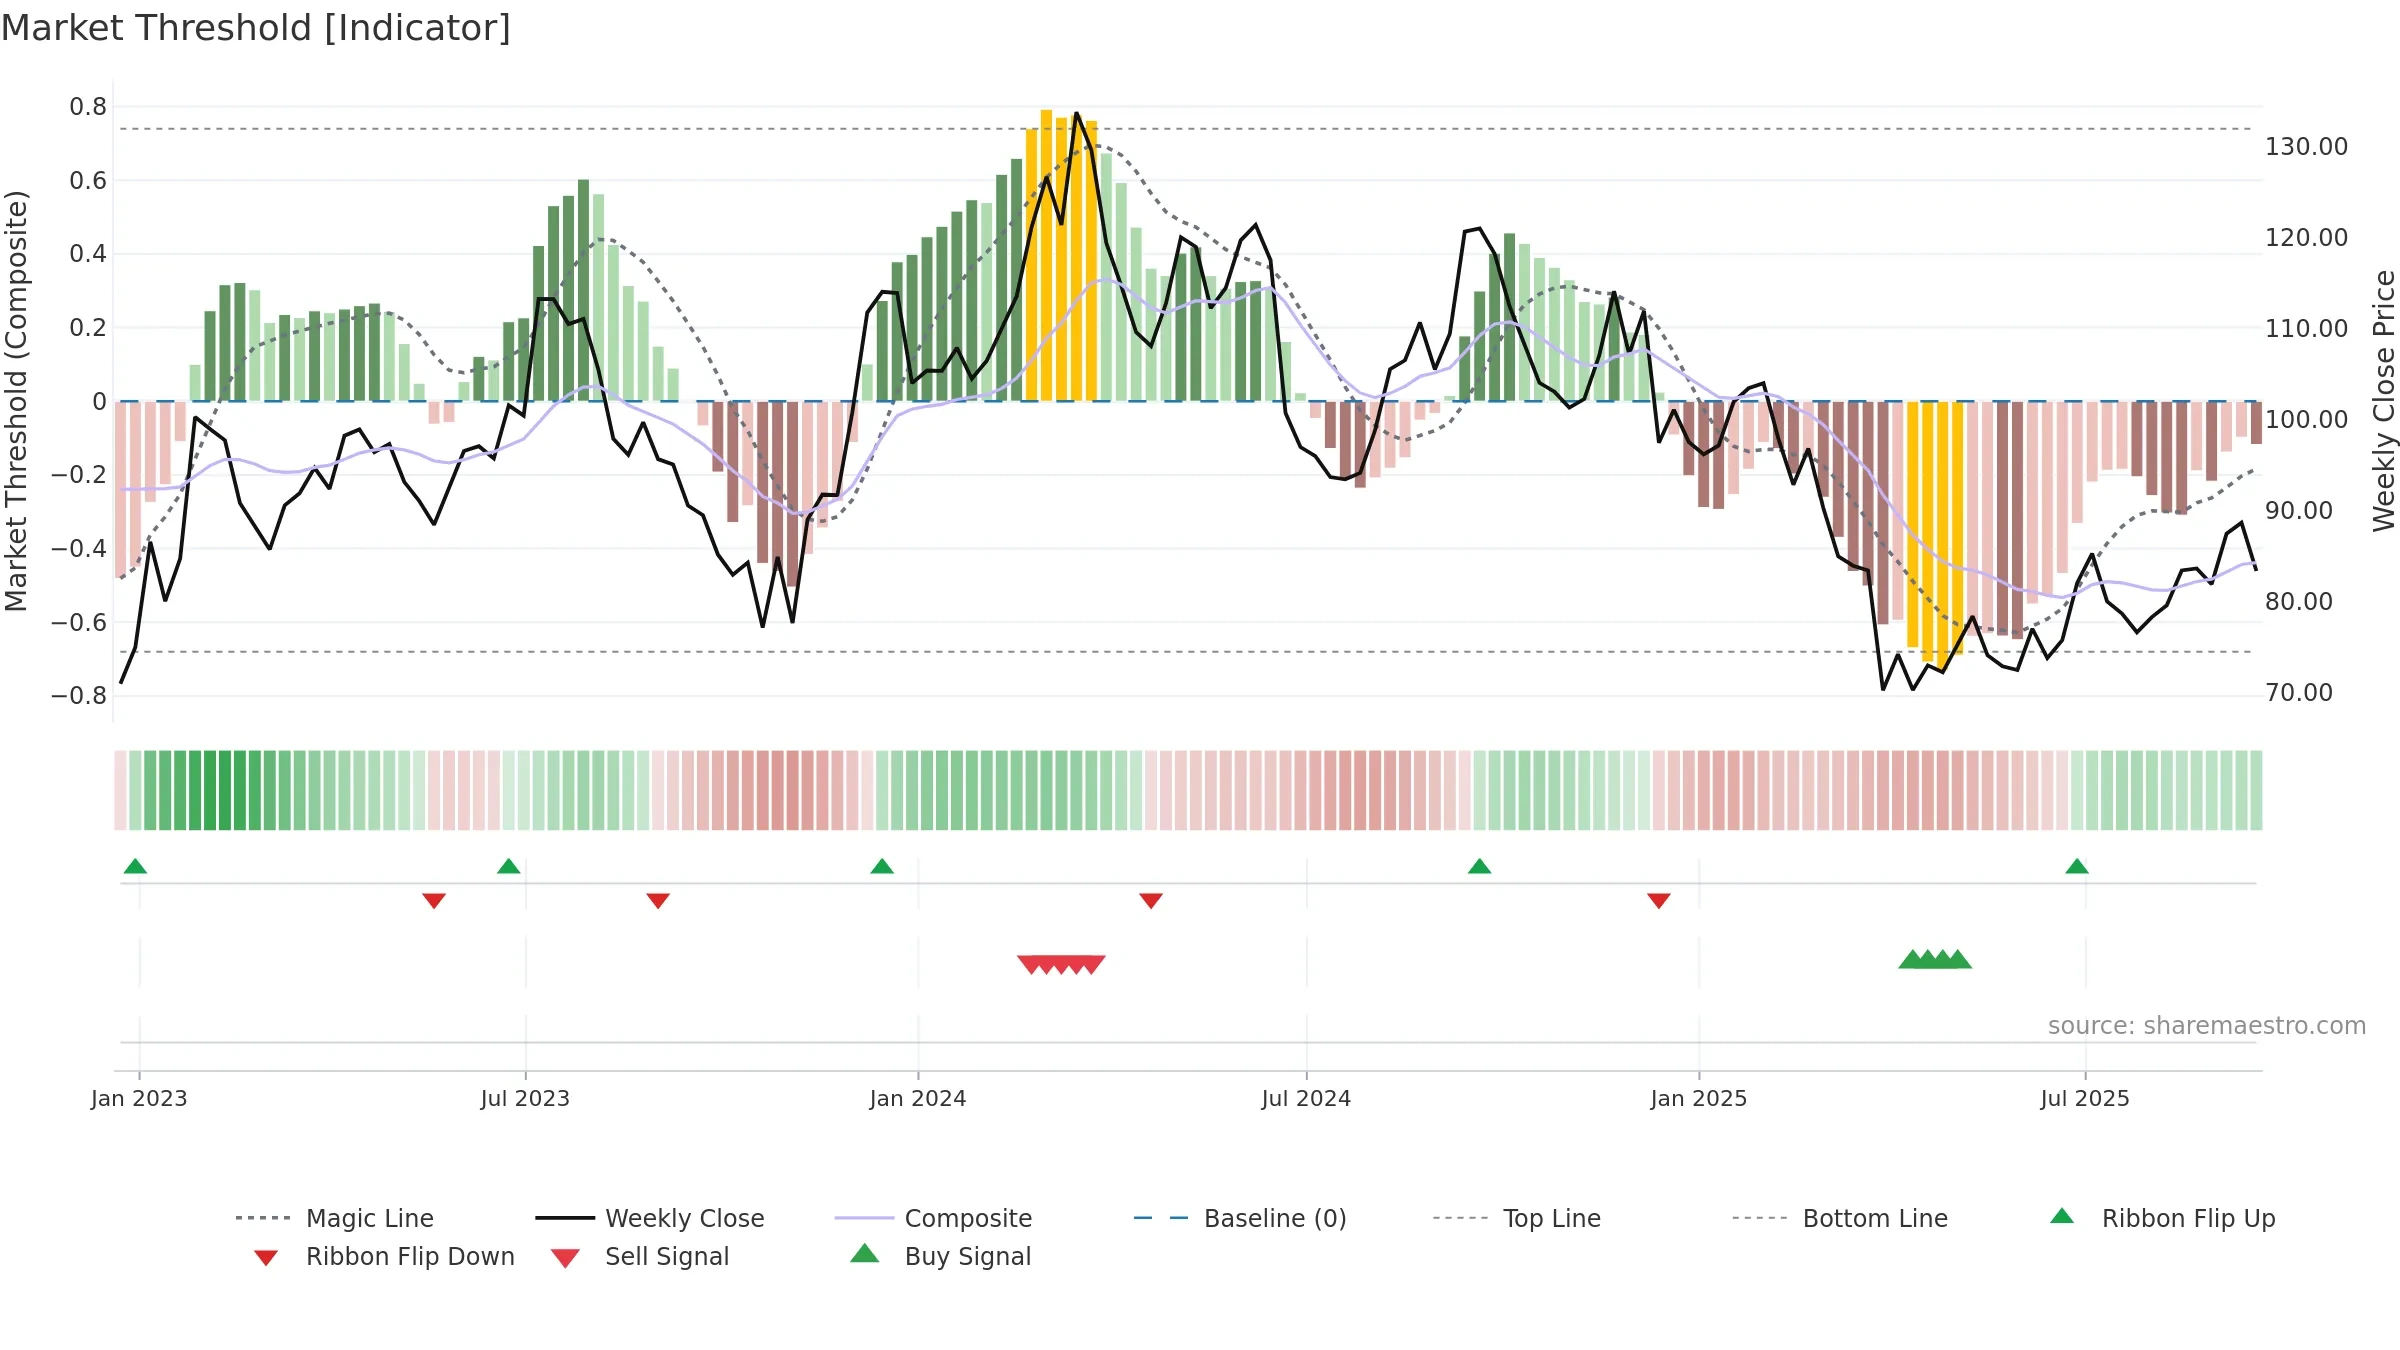The image size is (2400, 1350).
Task: Click the red triangle icon in Sell Signal legend
Action: click(565, 1258)
